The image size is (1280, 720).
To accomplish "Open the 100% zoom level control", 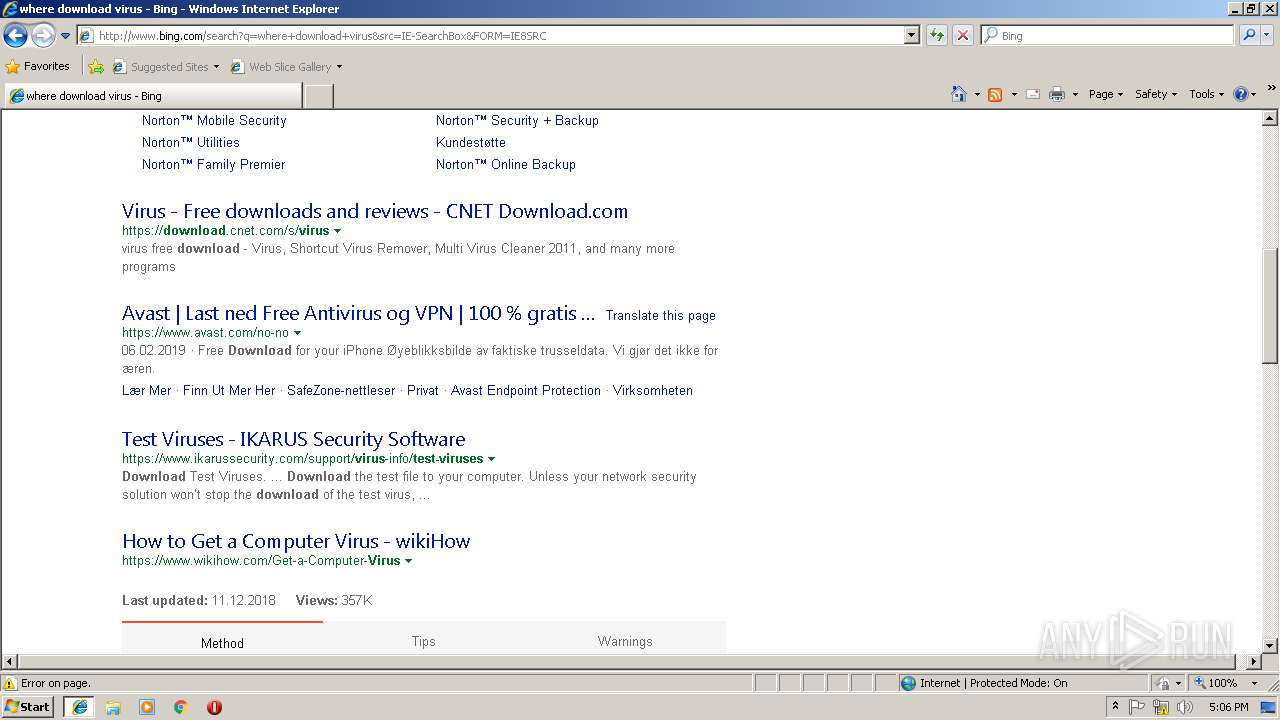I will (x=1226, y=683).
